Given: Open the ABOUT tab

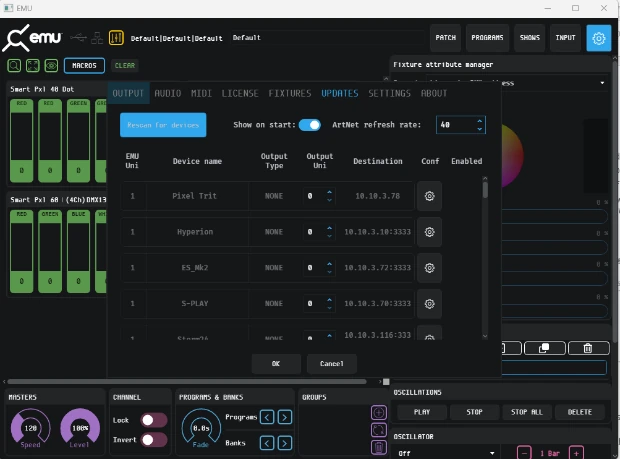Looking at the screenshot, I should (434, 93).
